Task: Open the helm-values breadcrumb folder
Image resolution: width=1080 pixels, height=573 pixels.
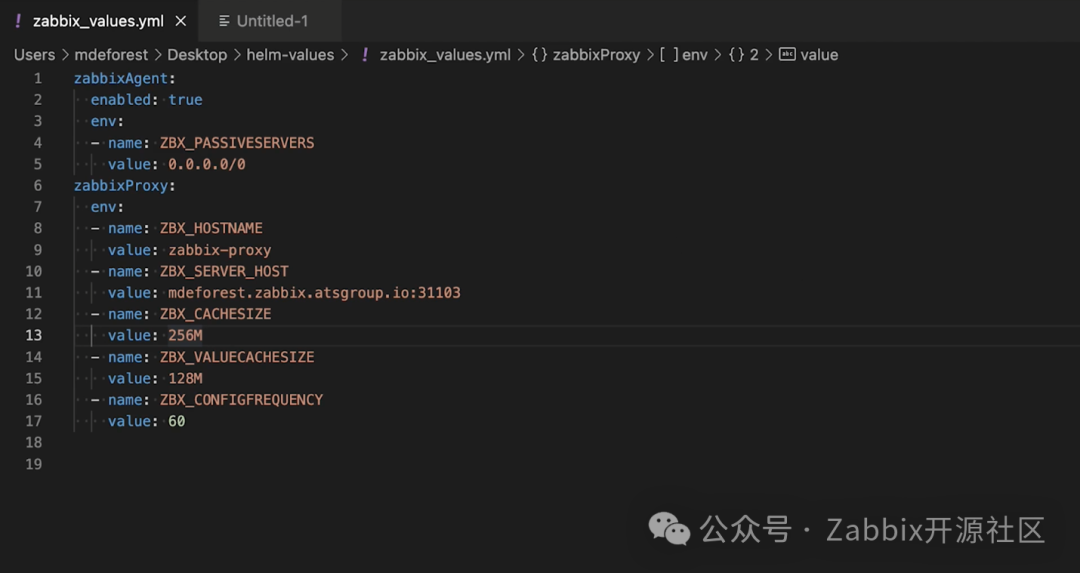Action: 290,55
